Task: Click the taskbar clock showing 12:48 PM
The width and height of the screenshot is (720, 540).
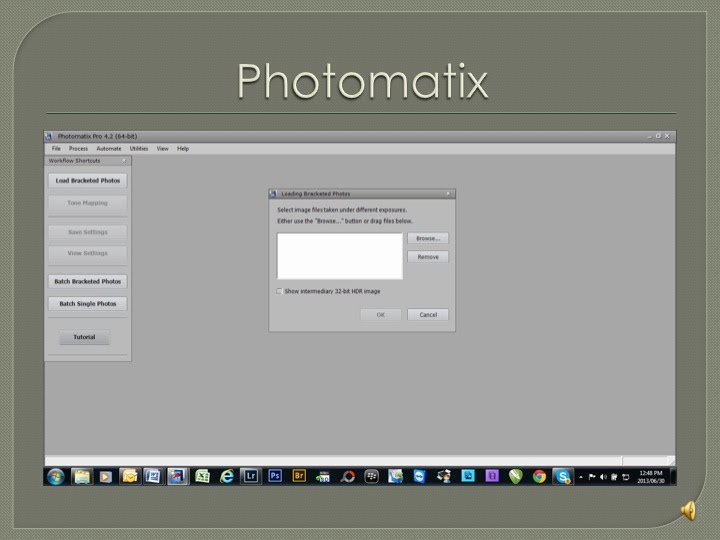Action: (651, 477)
